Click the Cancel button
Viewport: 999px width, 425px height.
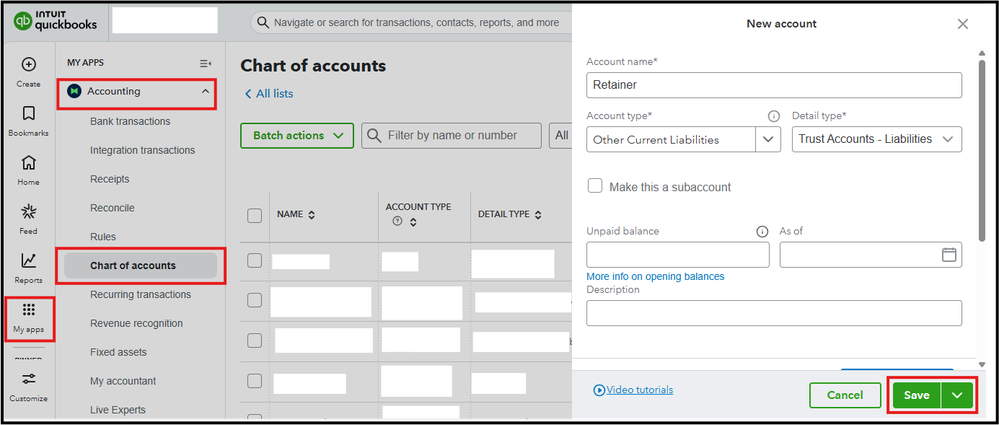point(845,395)
